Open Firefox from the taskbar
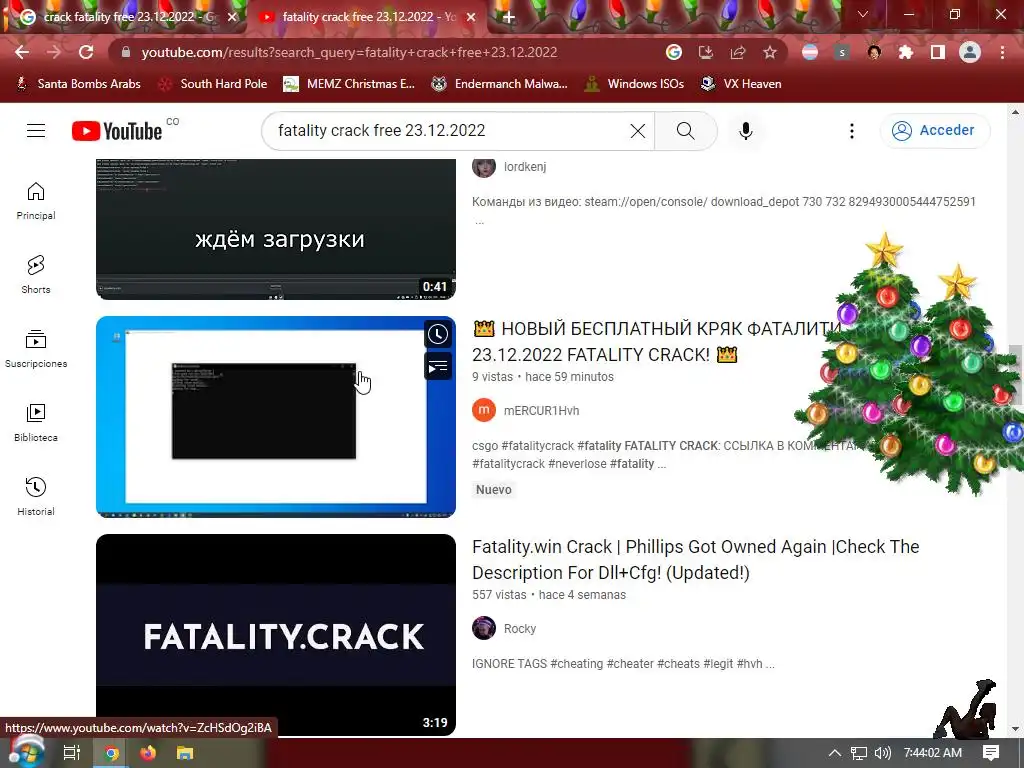 point(148,753)
